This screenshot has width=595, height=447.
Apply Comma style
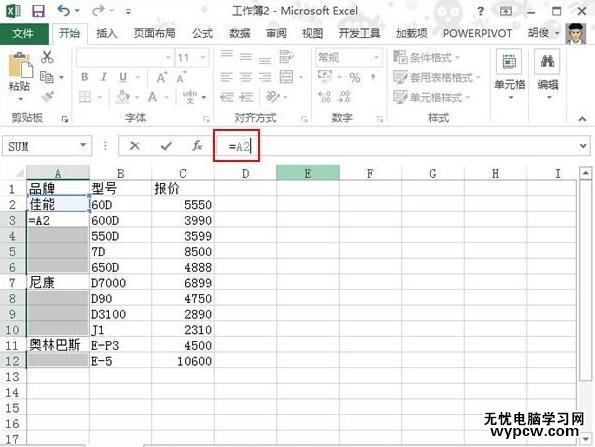(x=373, y=77)
